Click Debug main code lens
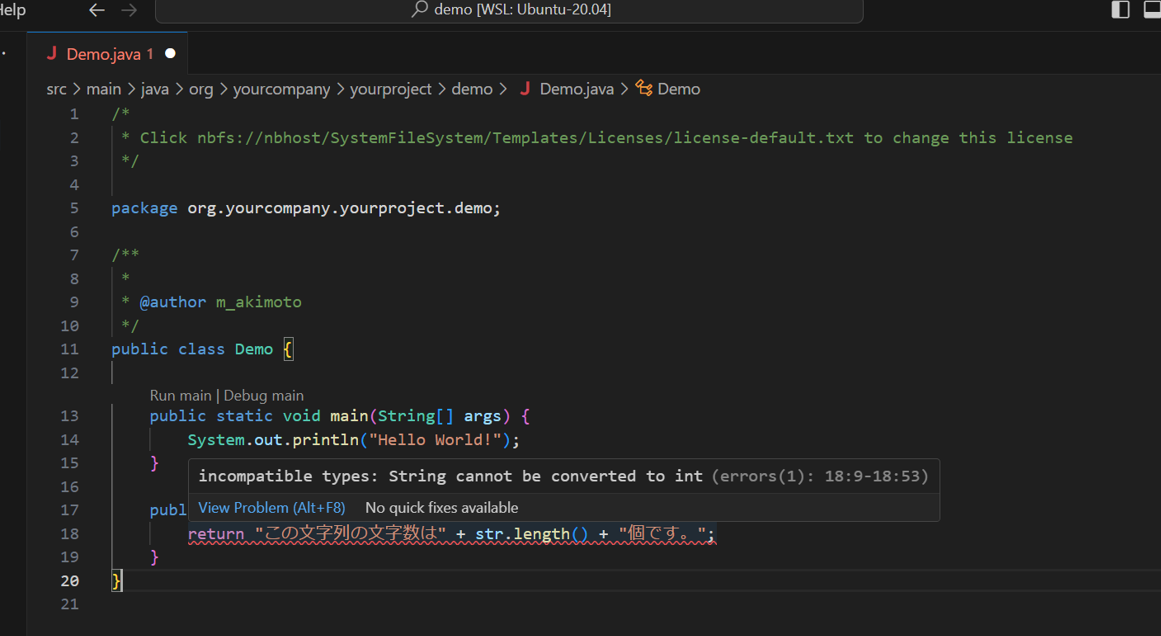The width and height of the screenshot is (1161, 636). coord(264,395)
